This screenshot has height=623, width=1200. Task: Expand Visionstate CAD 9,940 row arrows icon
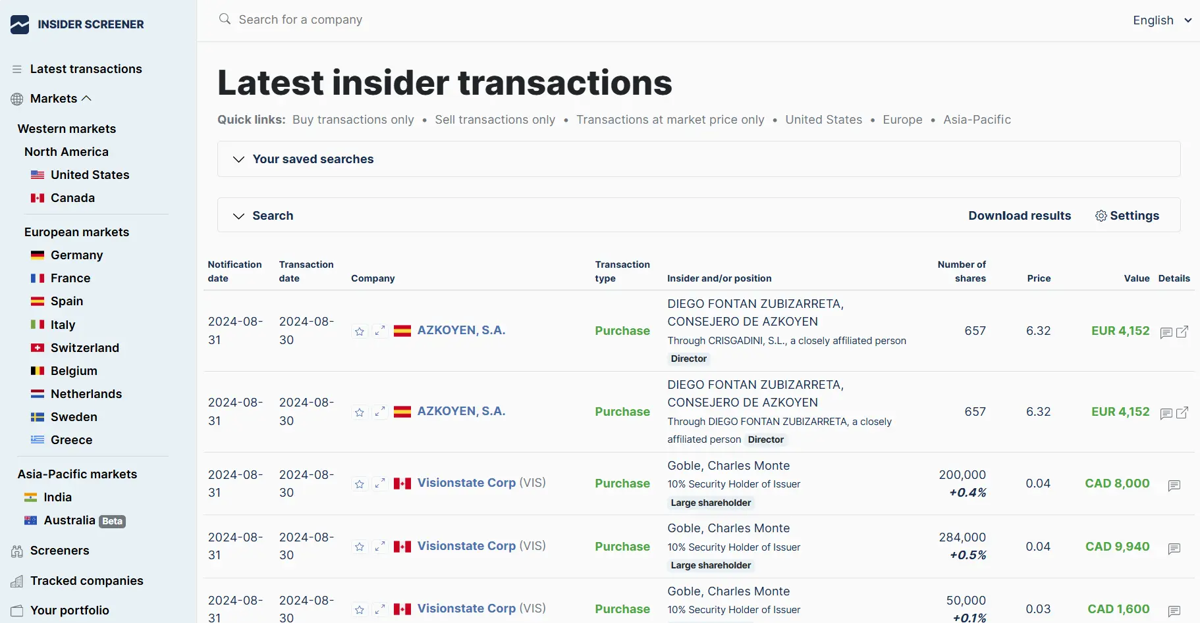click(x=380, y=547)
